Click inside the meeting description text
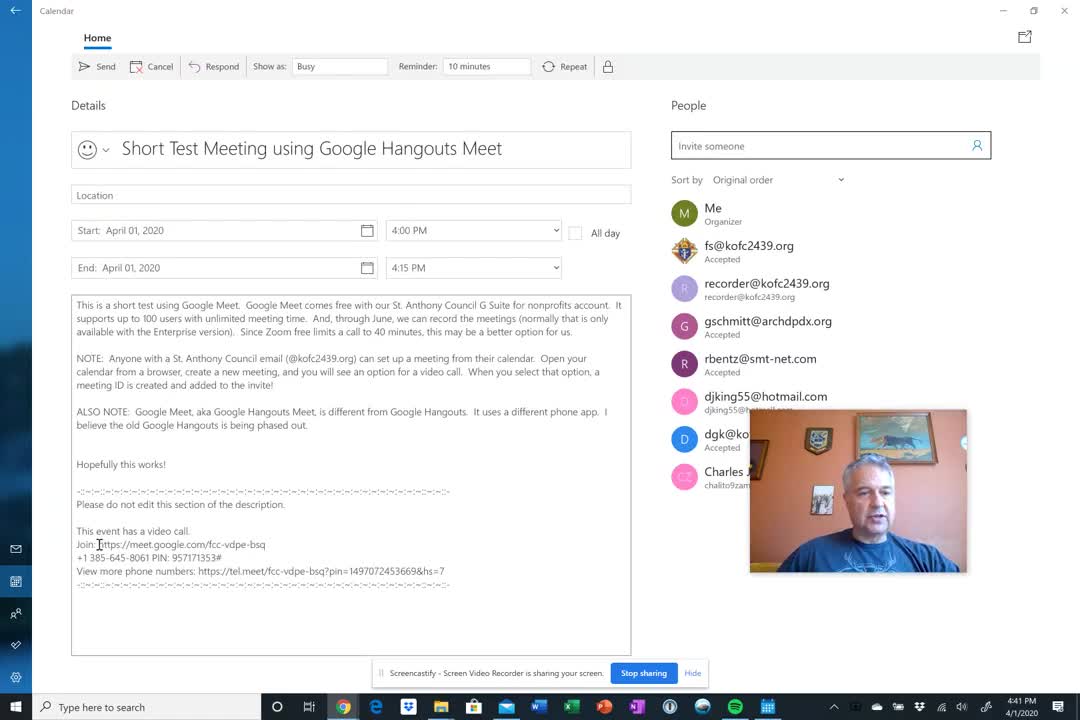Image resolution: width=1080 pixels, height=720 pixels. point(351,475)
